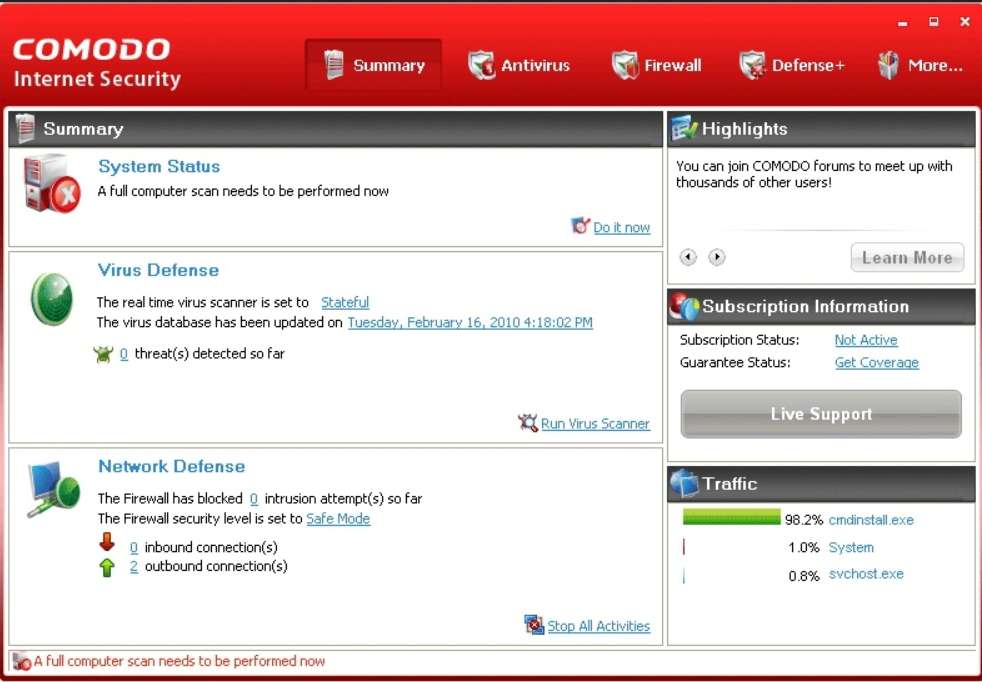Click the threats detected count link

(123, 354)
